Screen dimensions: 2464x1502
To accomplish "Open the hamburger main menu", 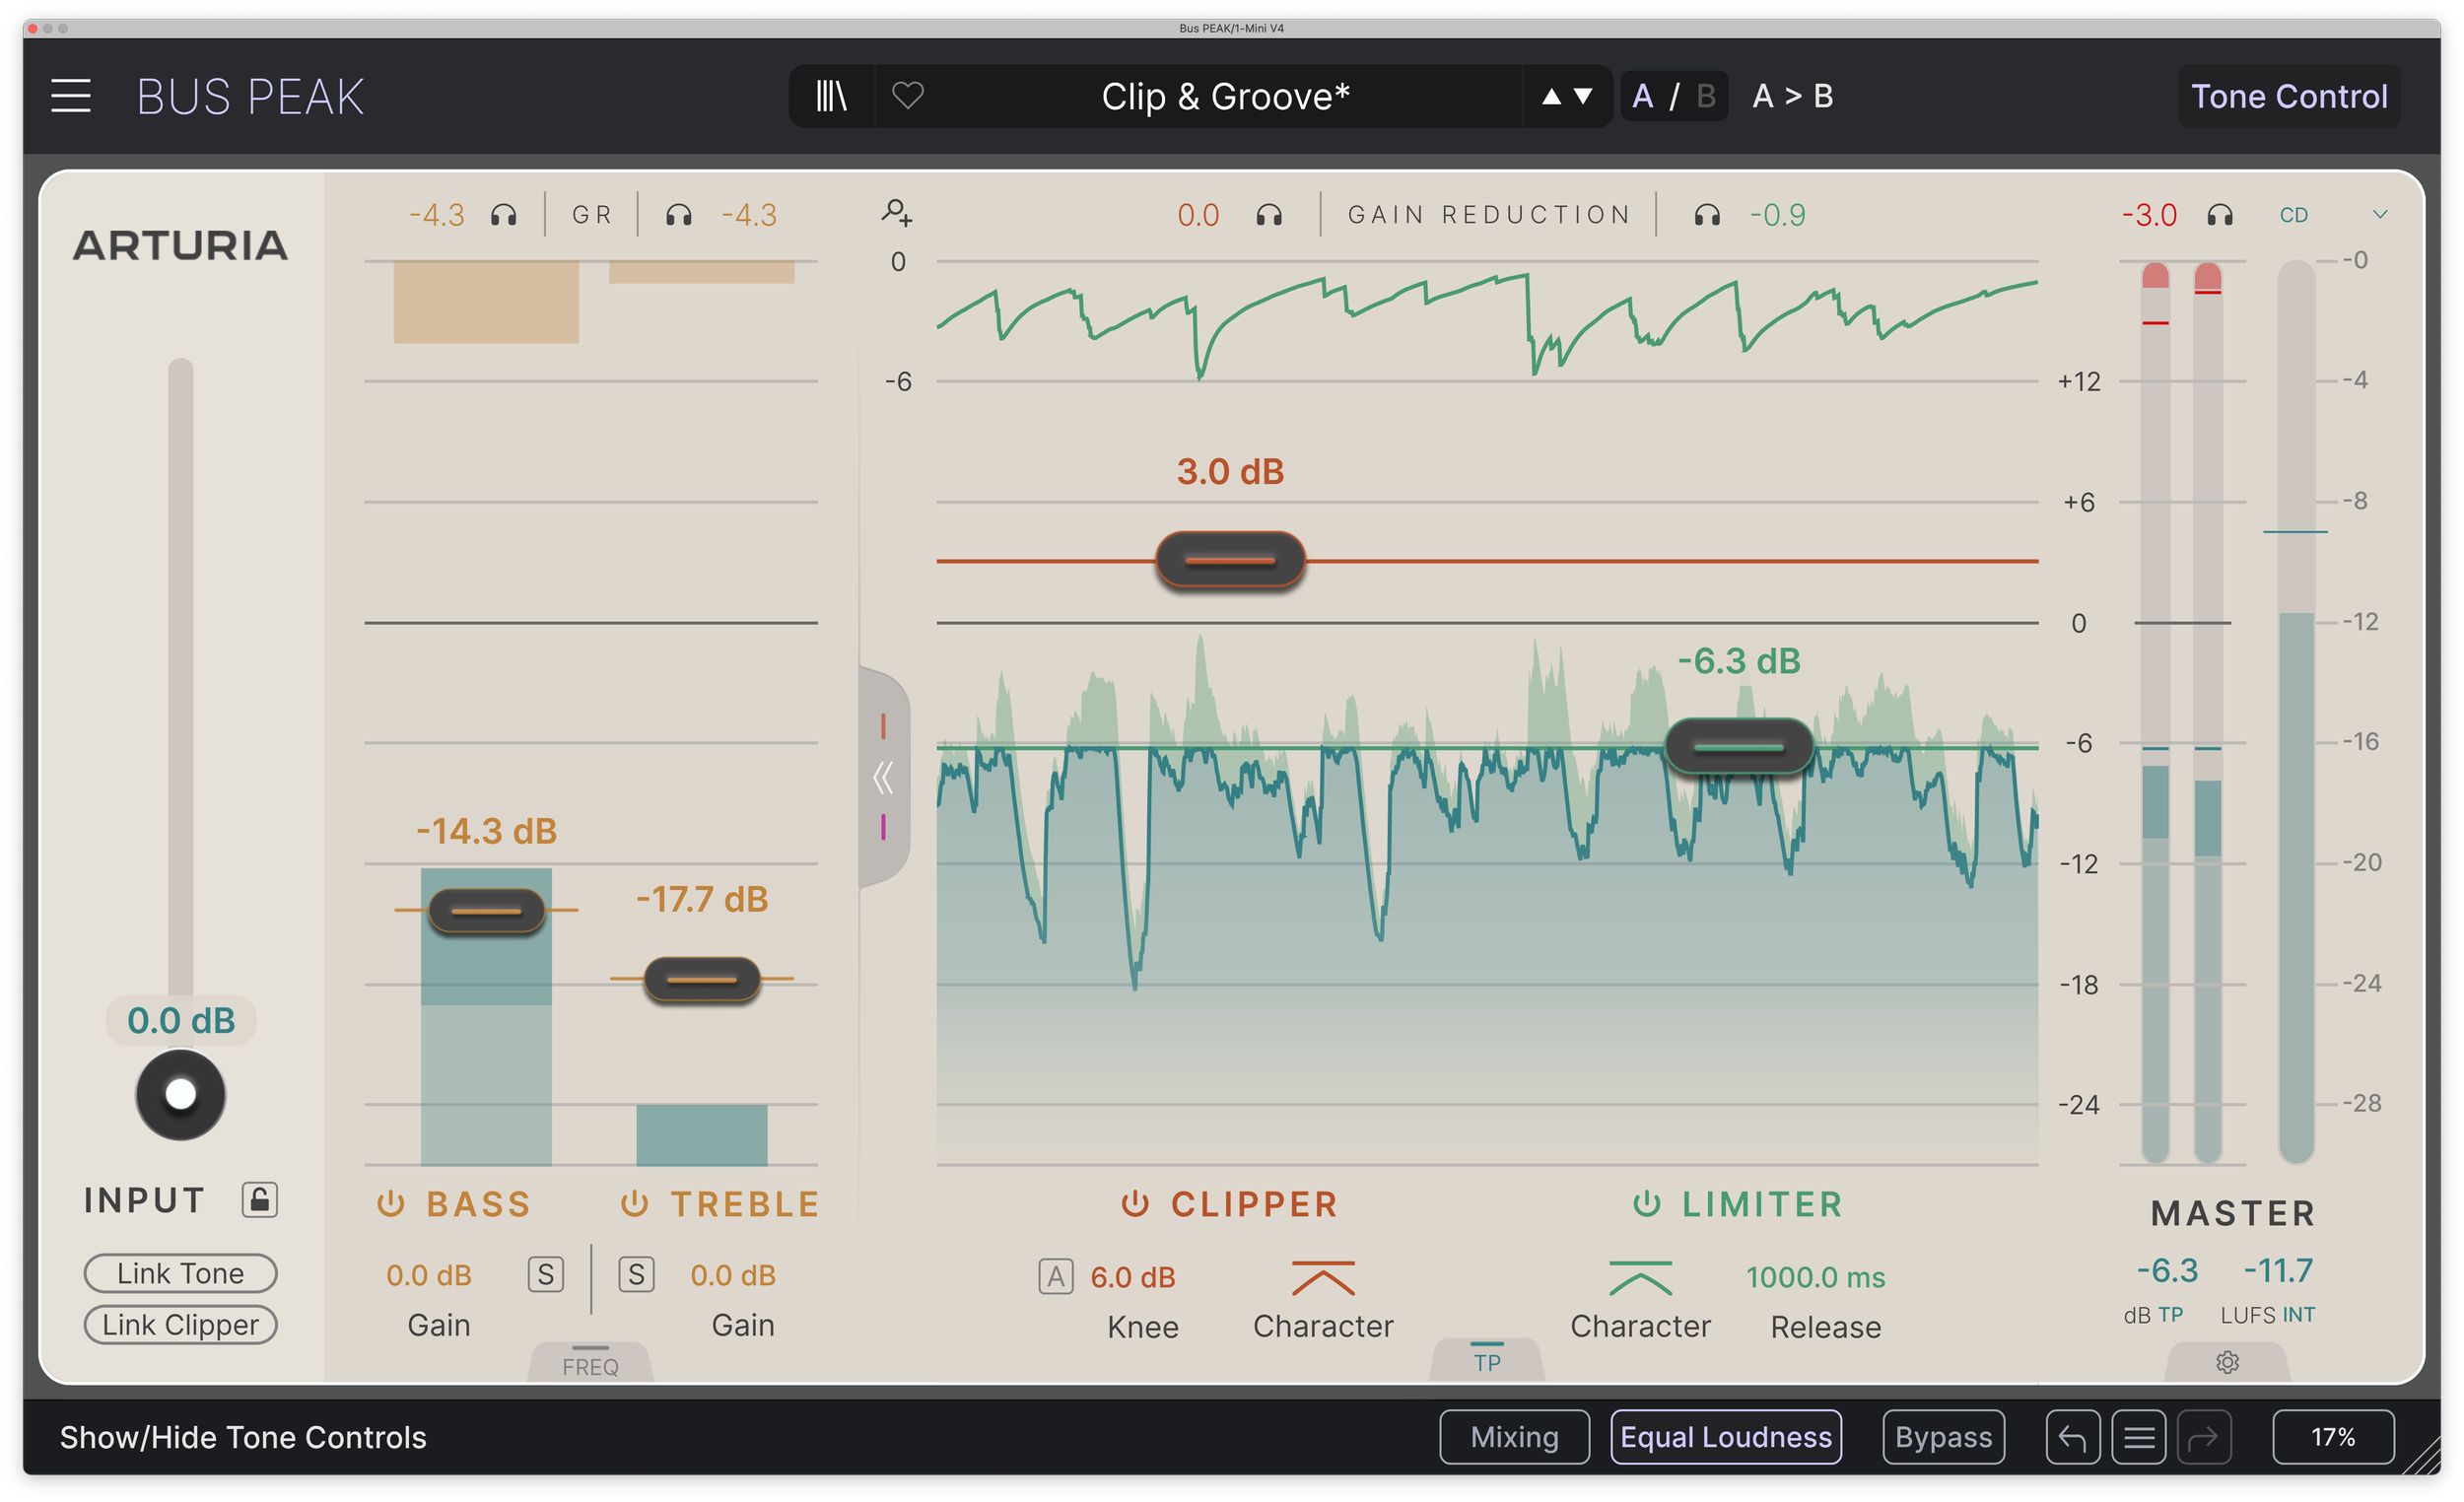I will coord(71,96).
